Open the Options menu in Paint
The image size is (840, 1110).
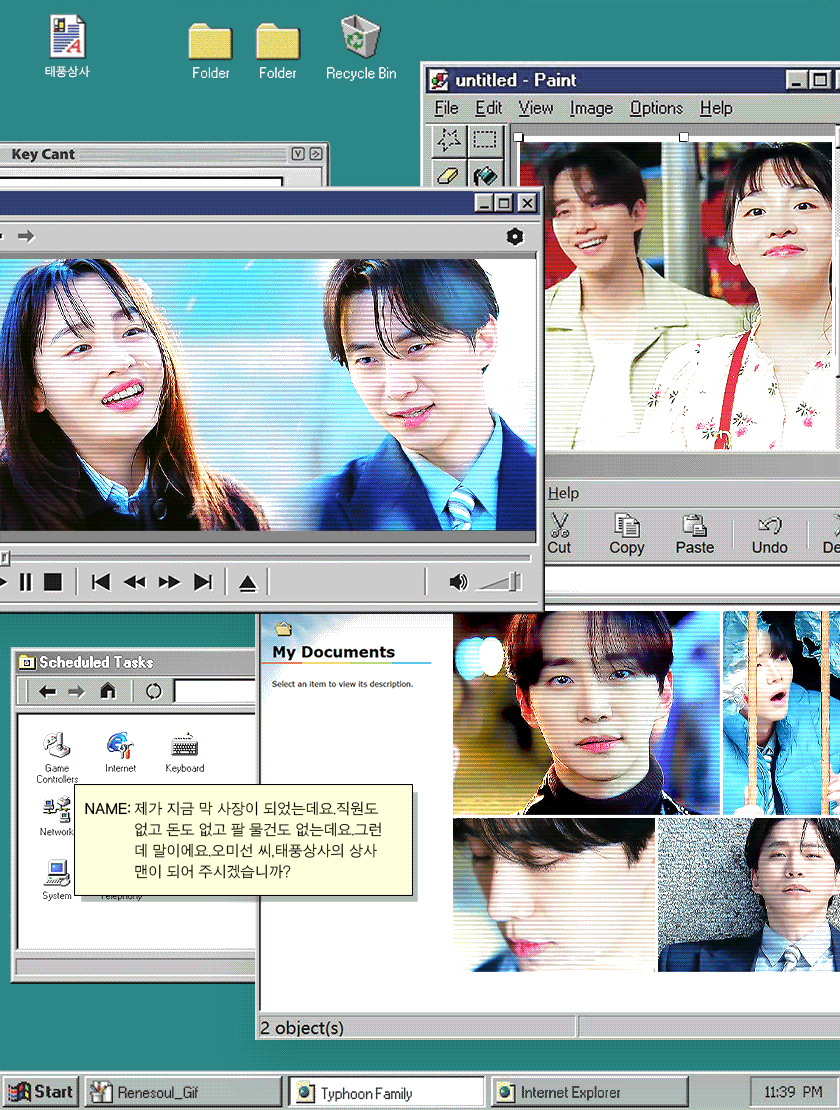[x=656, y=108]
